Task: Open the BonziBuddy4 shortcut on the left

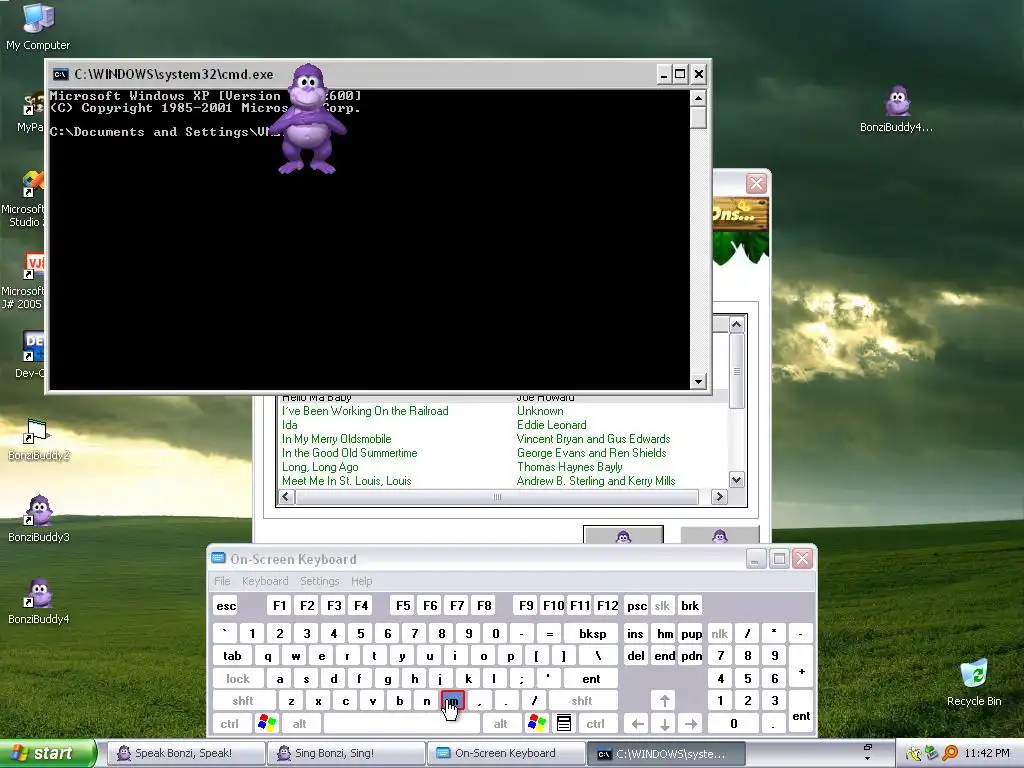Action: click(x=38, y=601)
